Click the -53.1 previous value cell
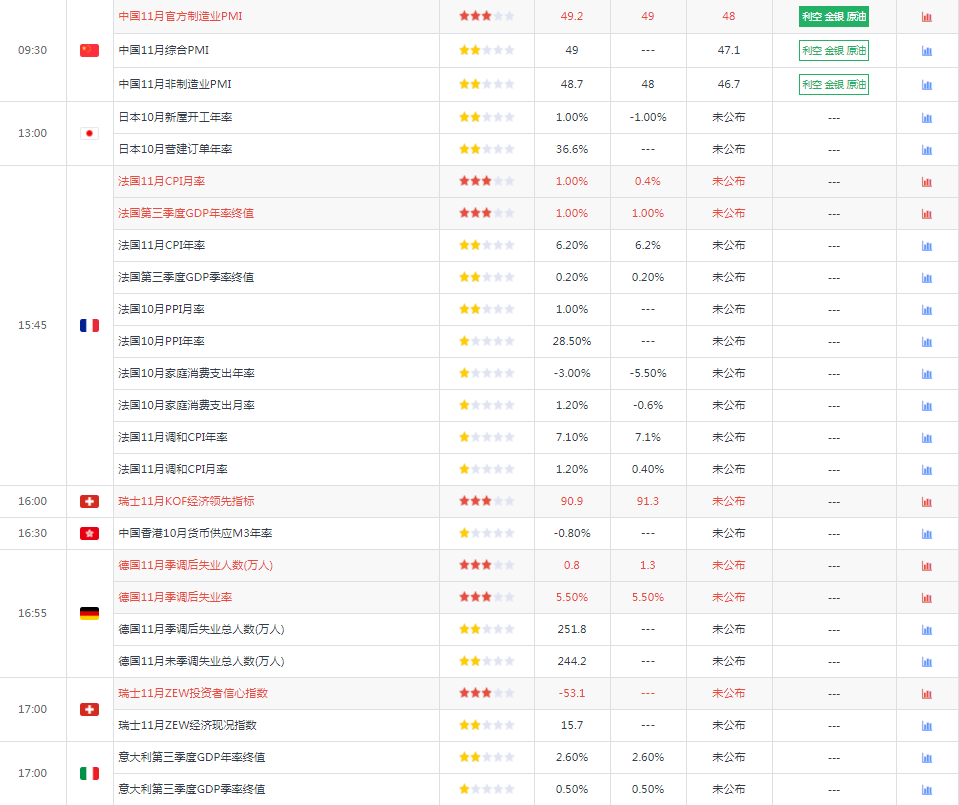The width and height of the screenshot is (959, 805). coord(572,694)
